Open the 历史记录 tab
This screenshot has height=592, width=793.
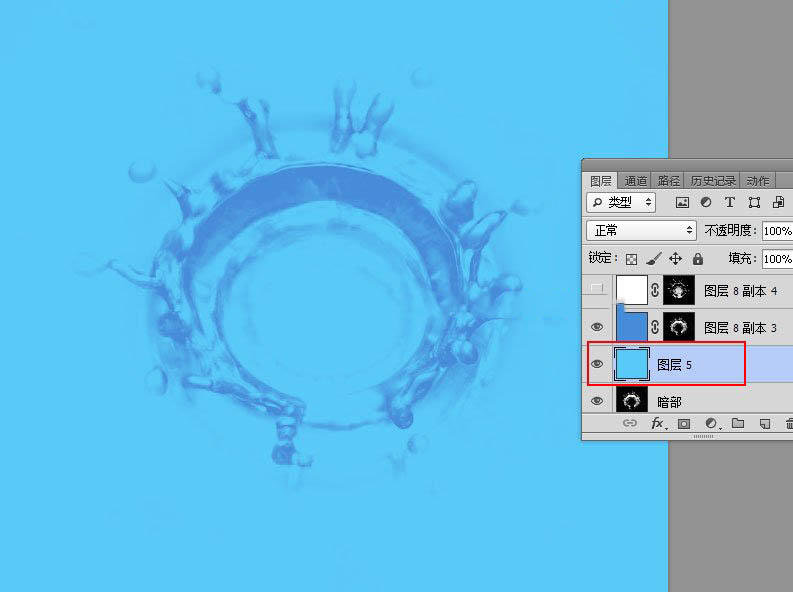713,181
